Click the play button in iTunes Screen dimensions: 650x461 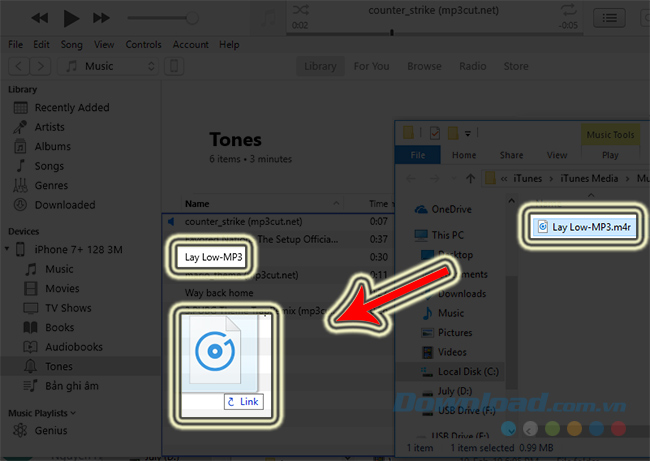pos(71,18)
